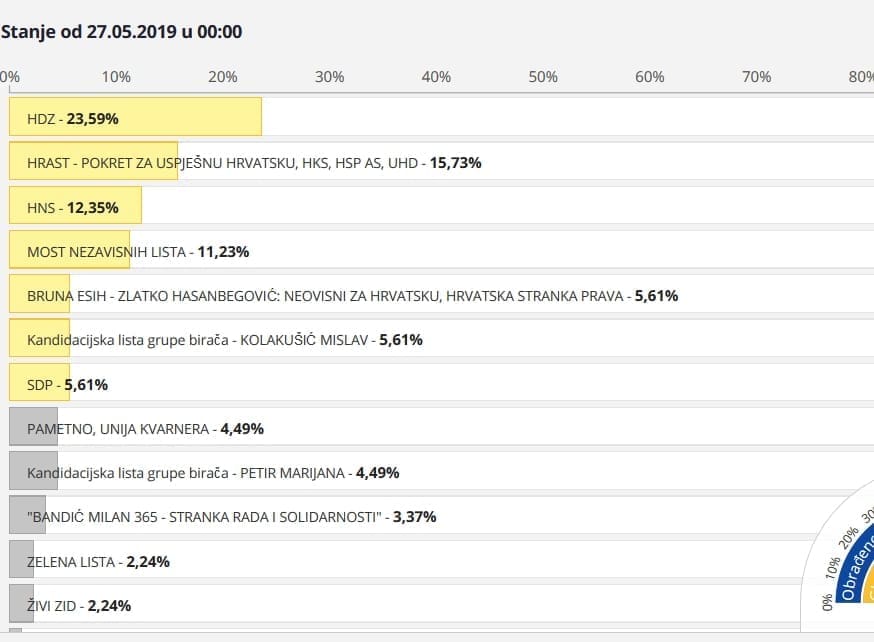Click the 40% axis tick label
Viewport: 874px width, 642px height.
tap(436, 77)
